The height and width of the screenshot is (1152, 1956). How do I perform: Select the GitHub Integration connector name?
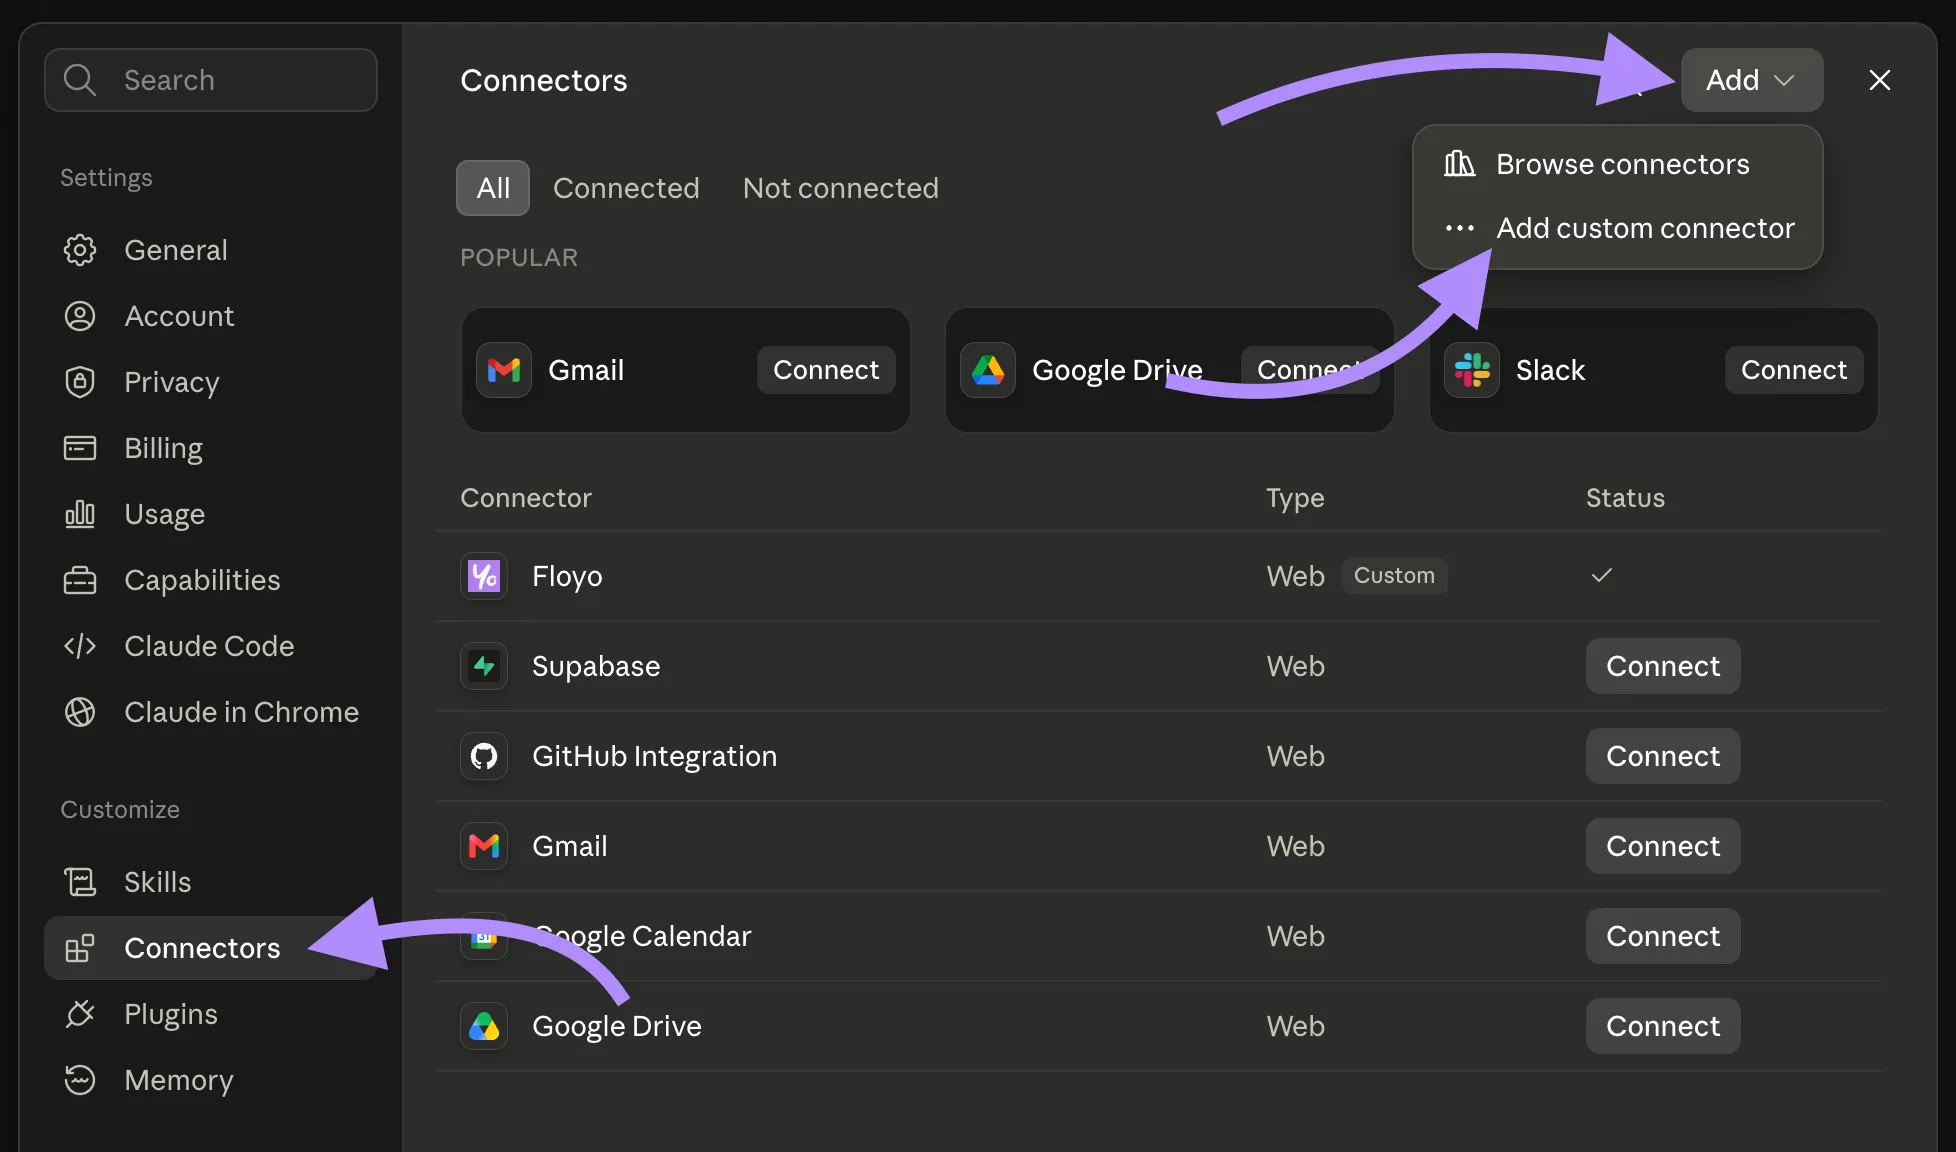tap(654, 756)
